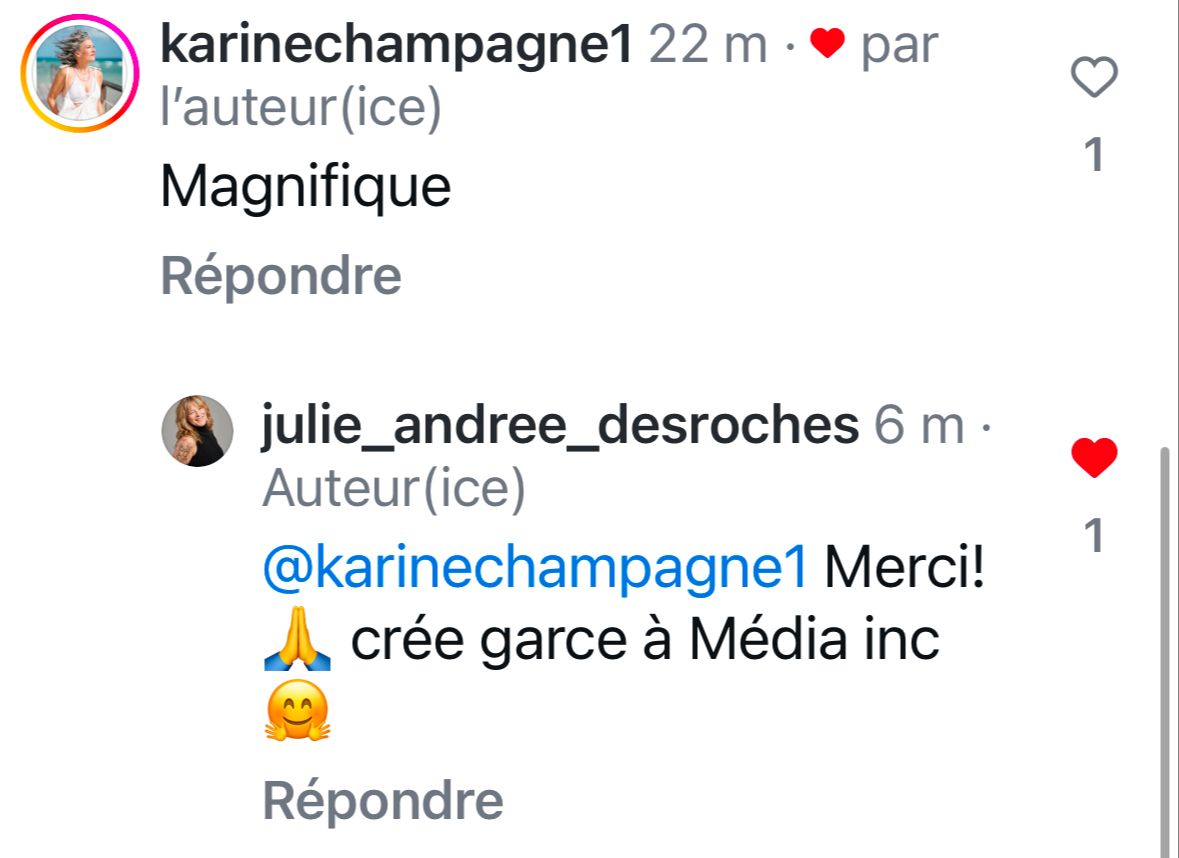Click the julie_andree_desroches username
Screen dimensions: 1179x858
(x=560, y=426)
